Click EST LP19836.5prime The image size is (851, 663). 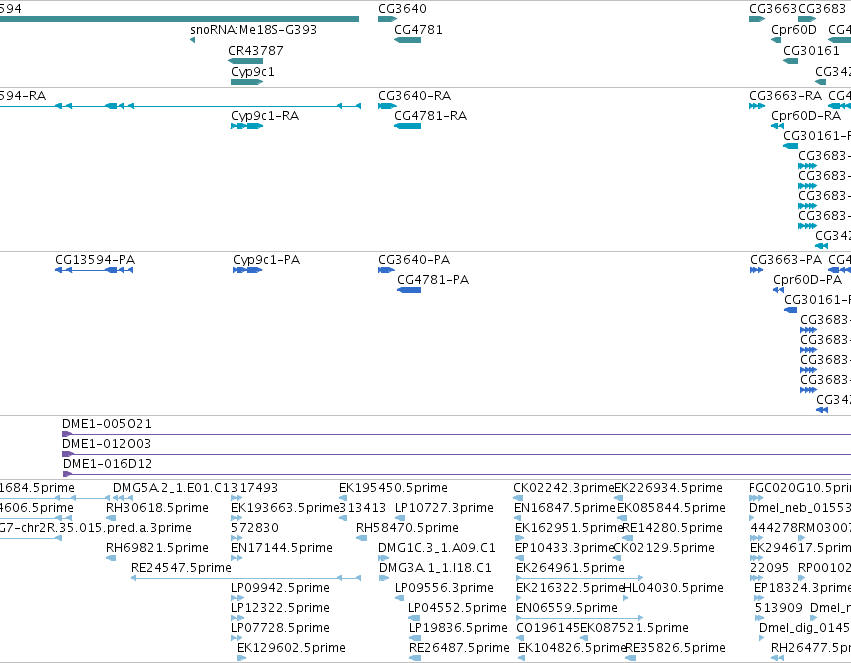click(x=459, y=628)
